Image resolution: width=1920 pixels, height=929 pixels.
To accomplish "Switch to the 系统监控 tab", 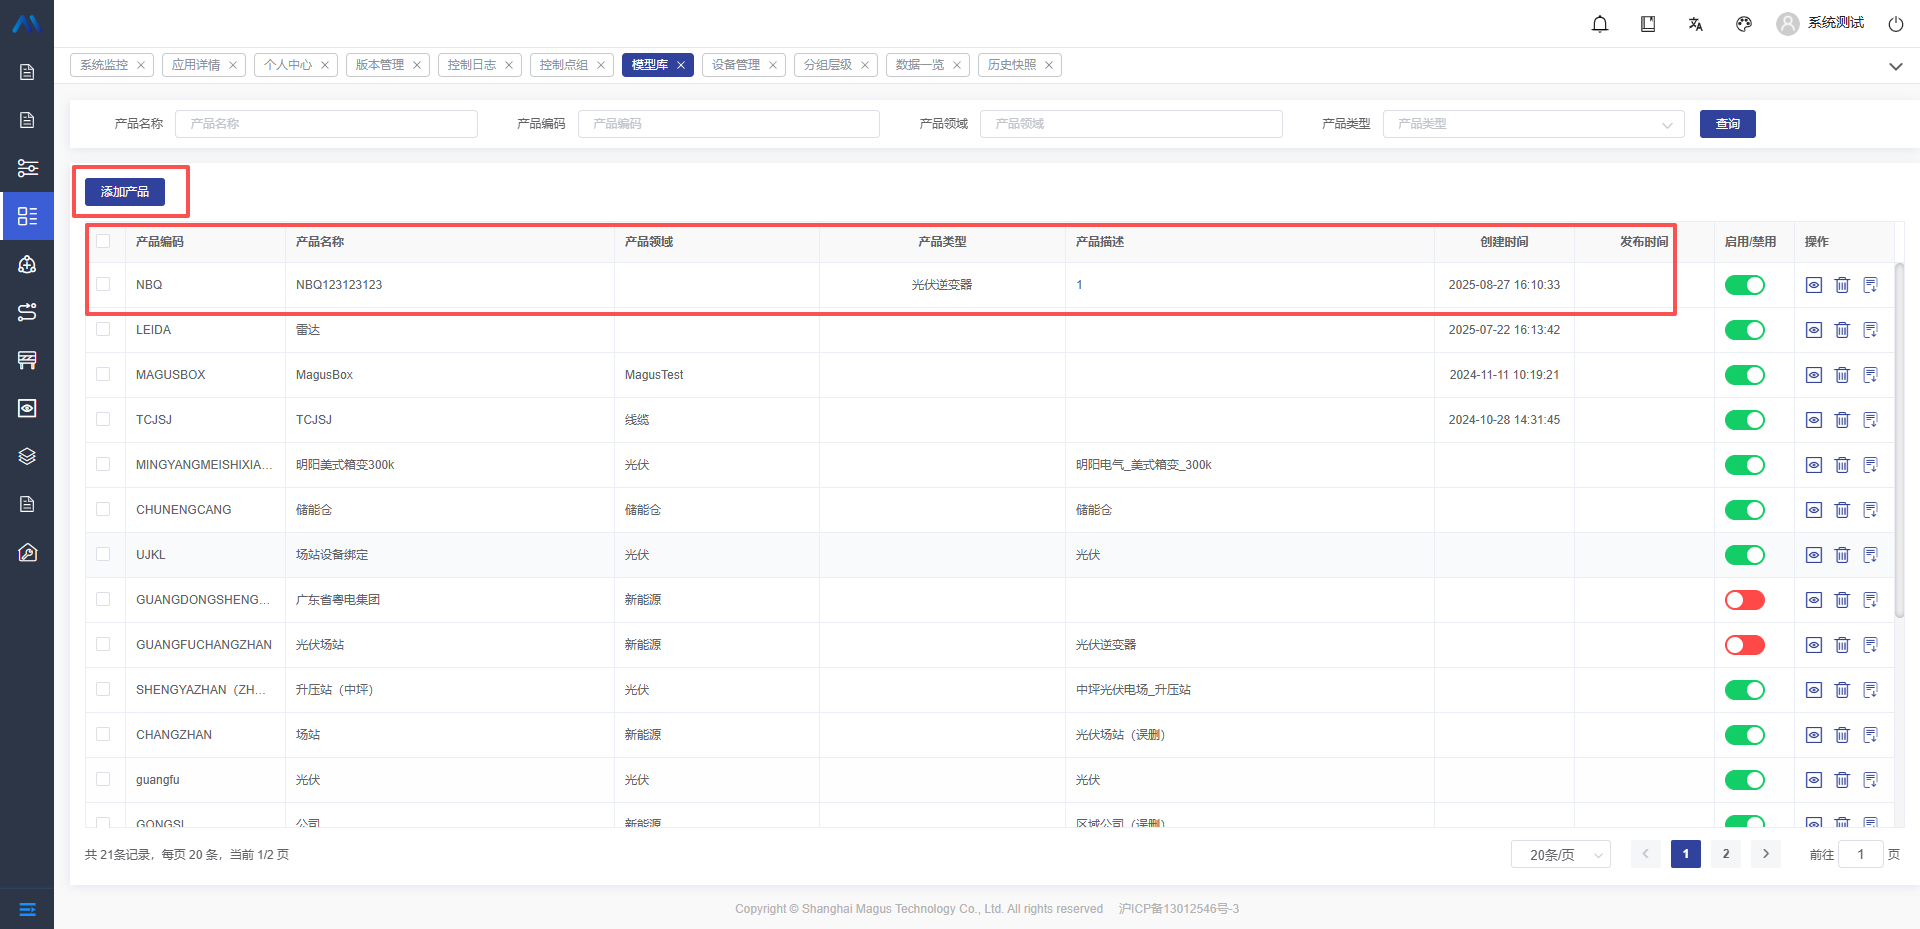I will point(104,65).
